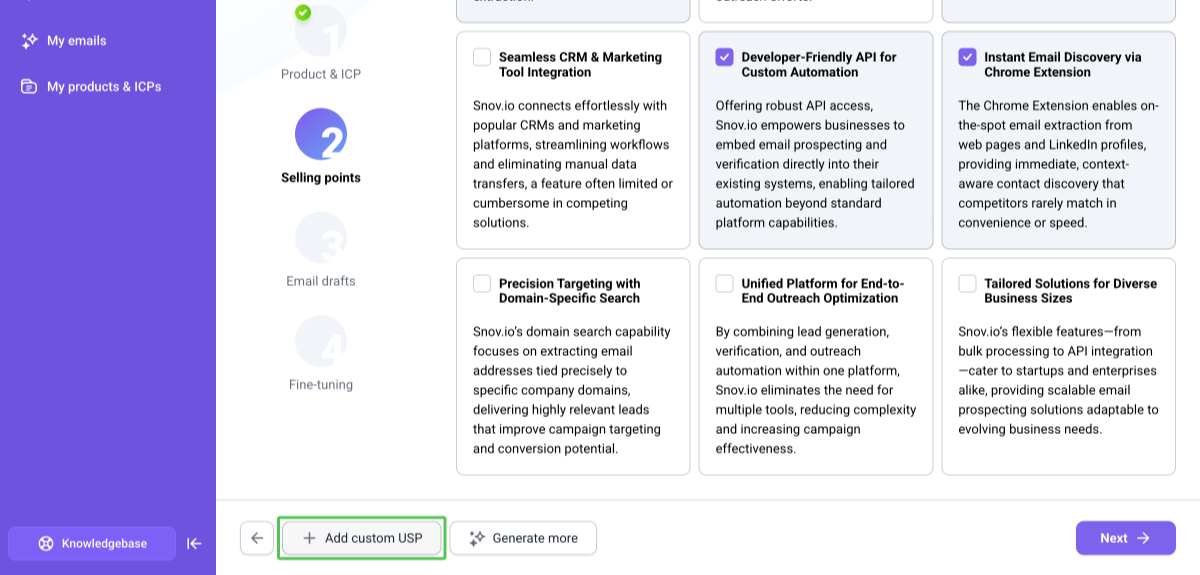Open the Knowledgebase button
The width and height of the screenshot is (1200, 575).
click(x=92, y=544)
